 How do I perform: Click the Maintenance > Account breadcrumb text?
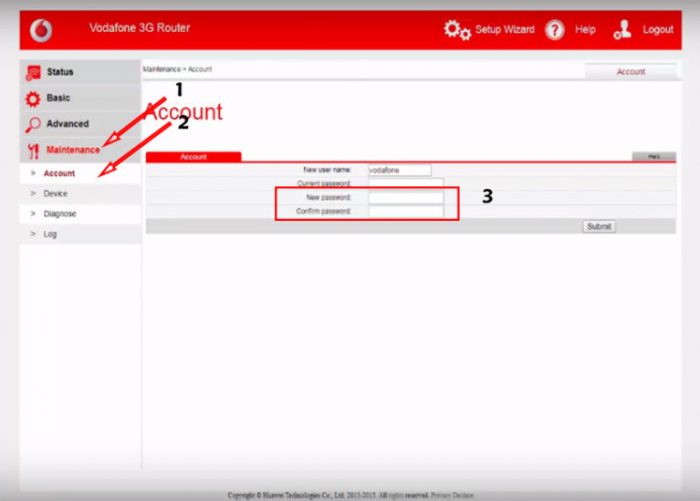[177, 69]
